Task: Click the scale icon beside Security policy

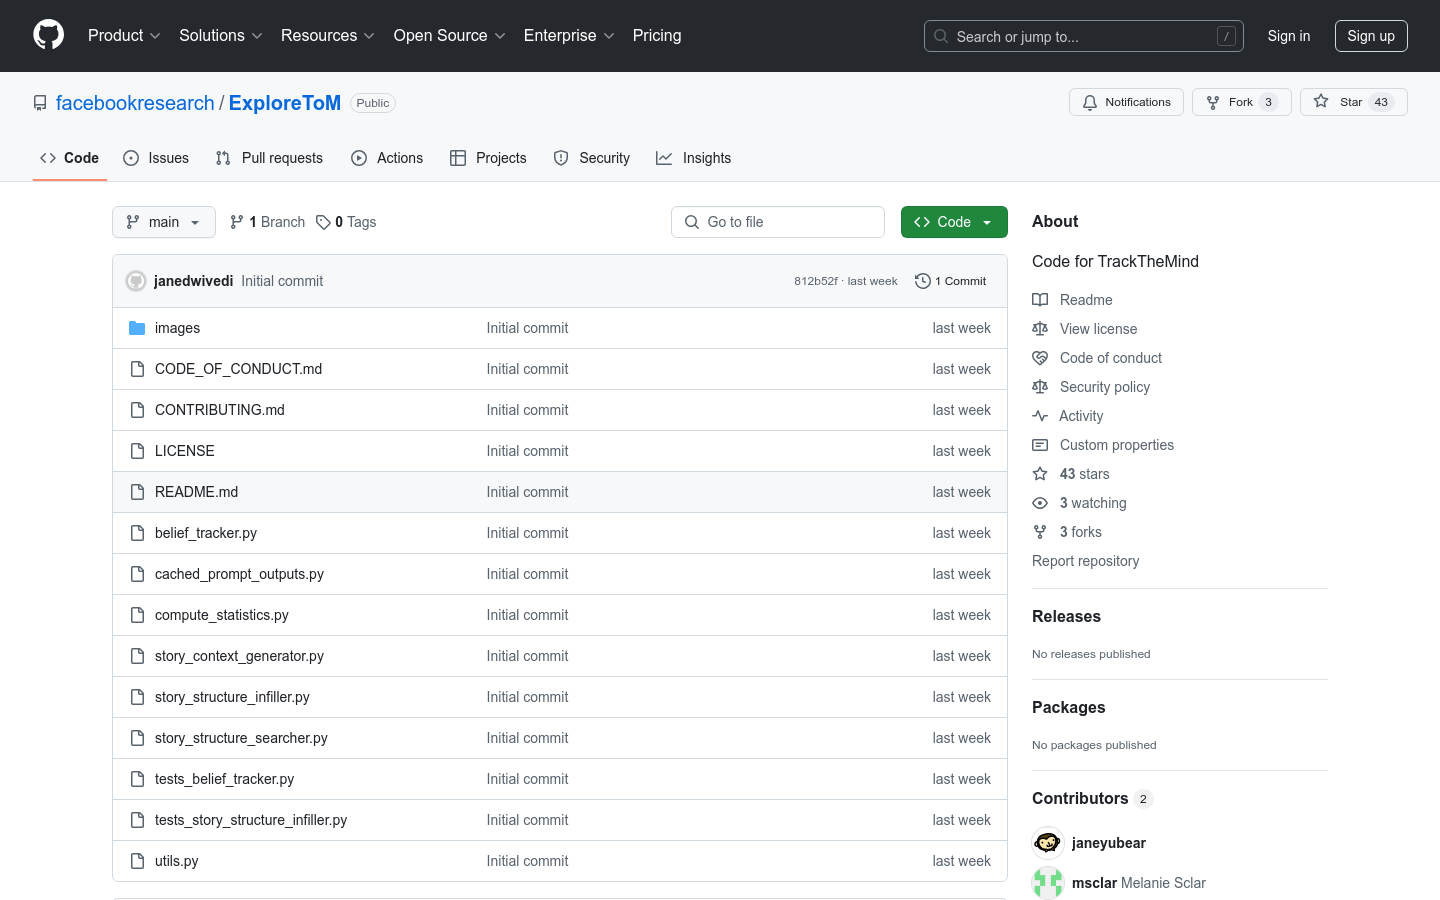Action: point(1040,387)
